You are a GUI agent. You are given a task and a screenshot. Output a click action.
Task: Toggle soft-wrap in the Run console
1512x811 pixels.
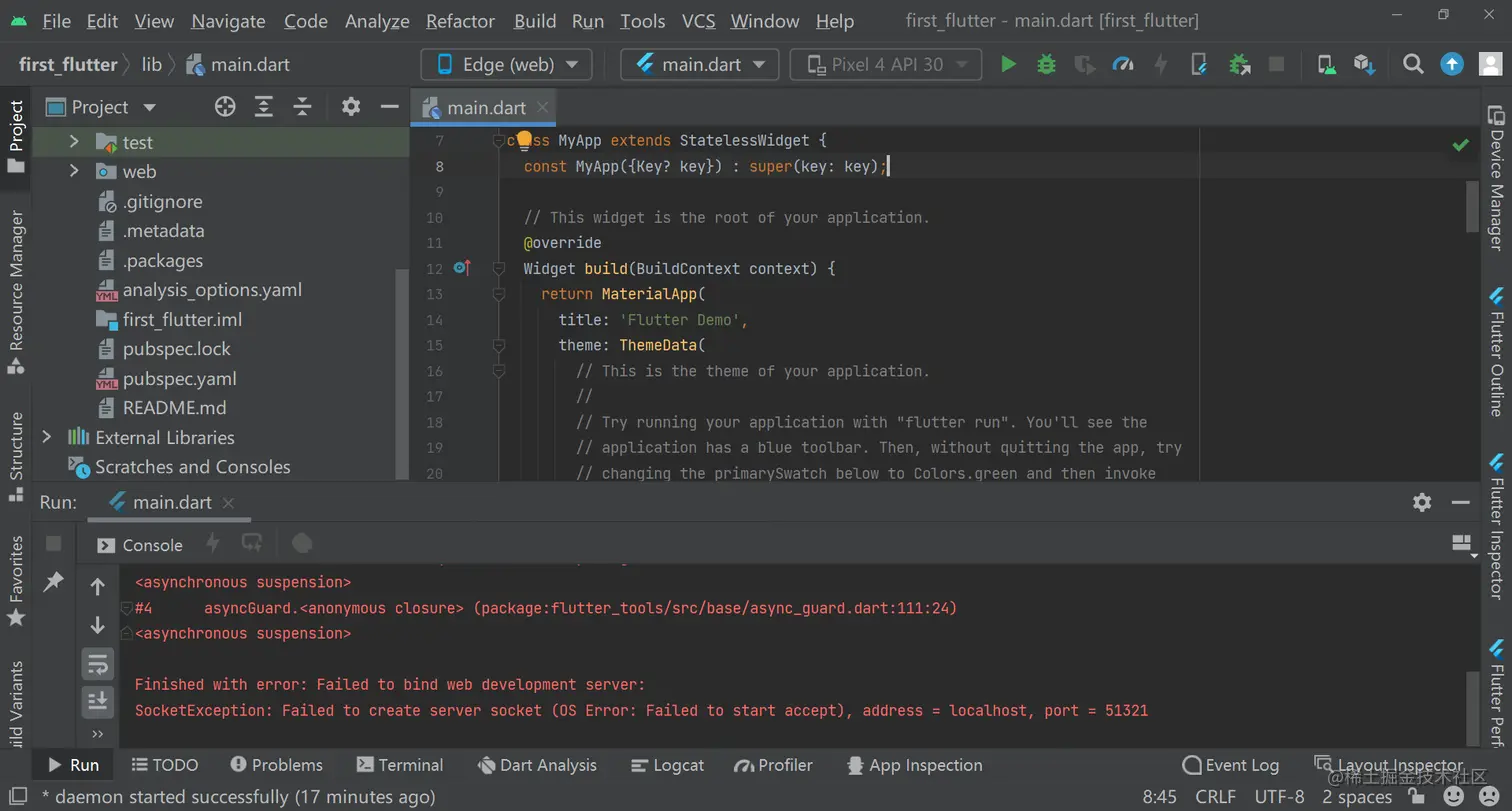[x=97, y=664]
